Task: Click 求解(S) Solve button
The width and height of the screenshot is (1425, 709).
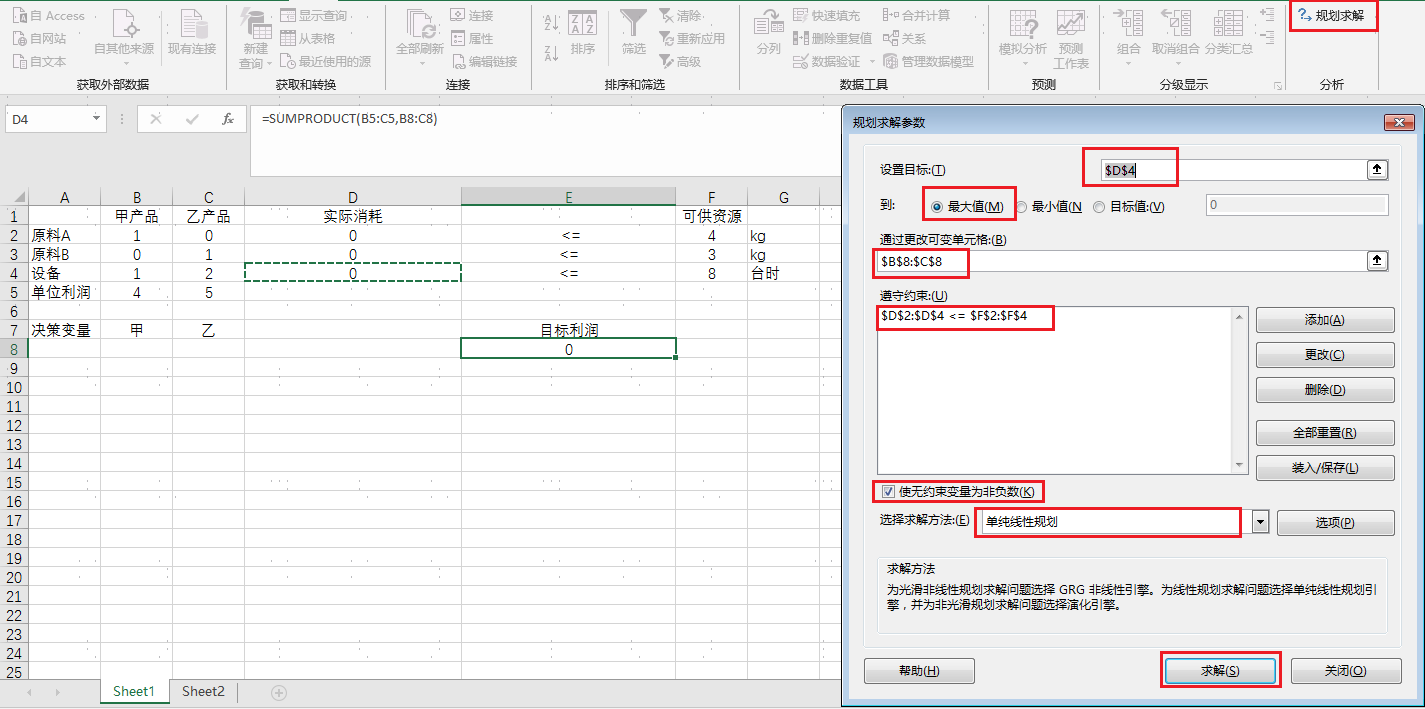Action: click(x=1220, y=671)
